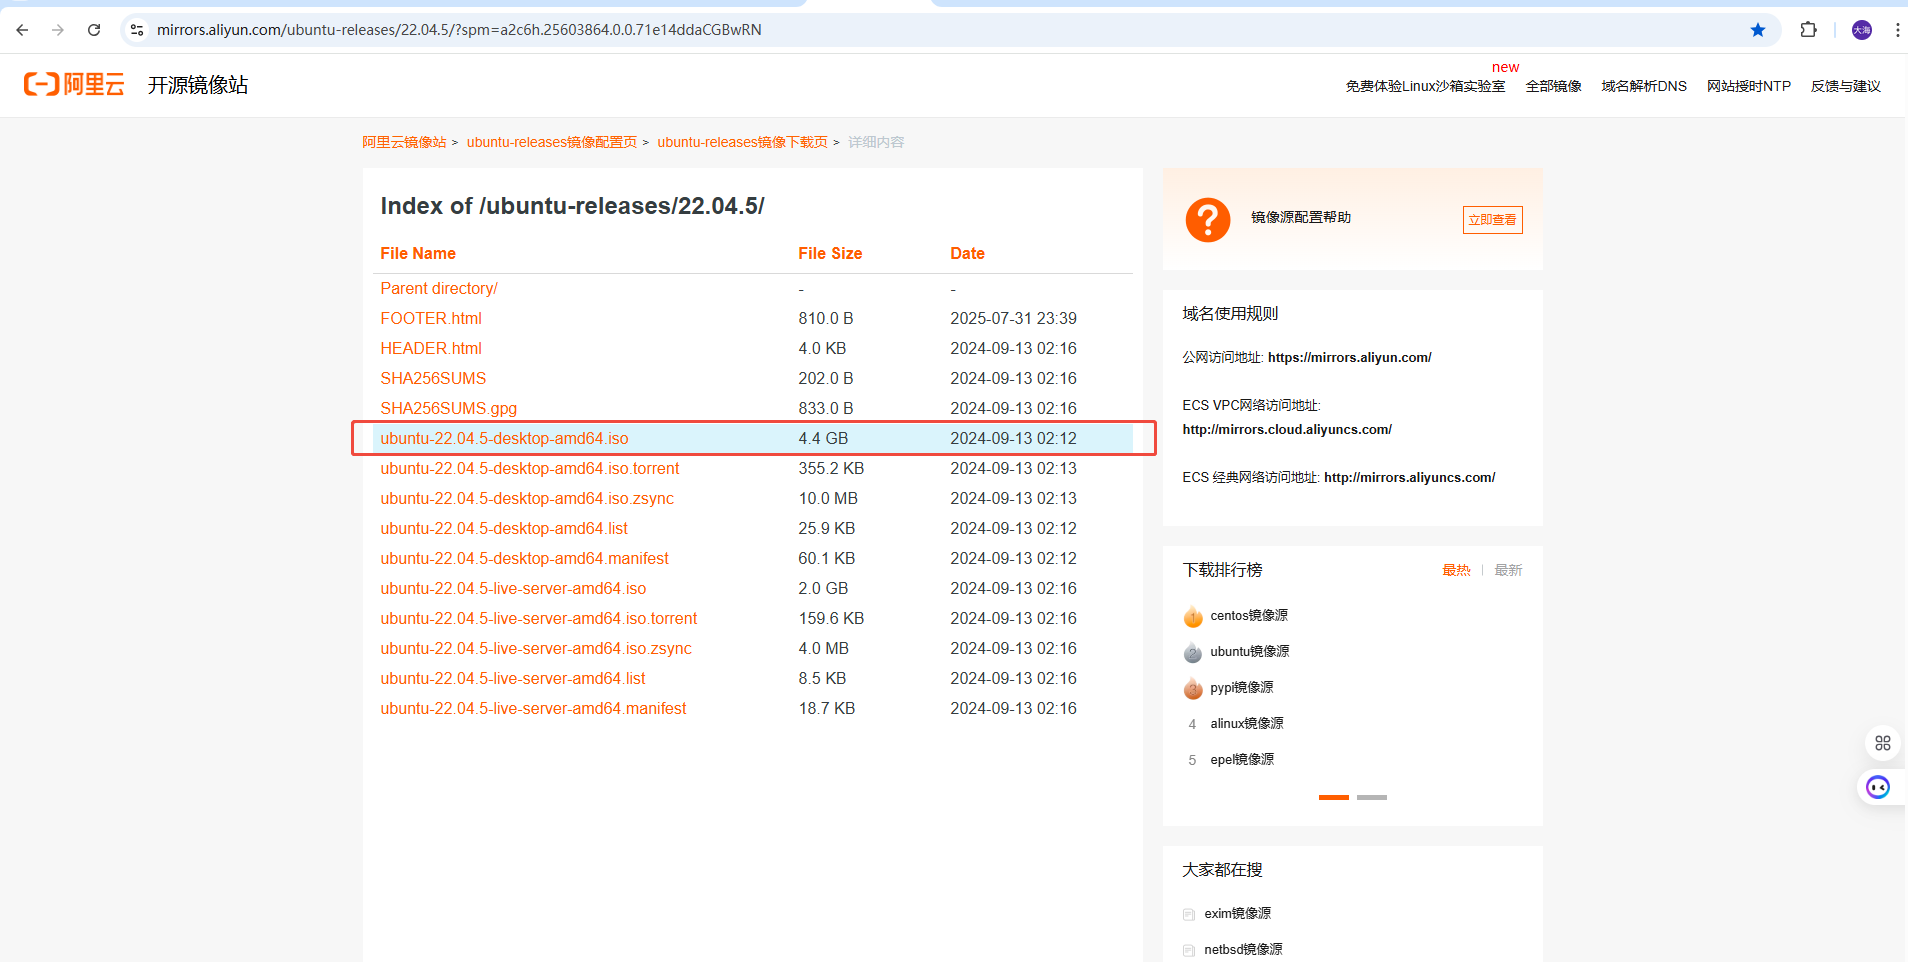Download ubuntu-22.04.5-desktop-amd64.iso.torrent
This screenshot has width=1908, height=962.
tap(529, 468)
